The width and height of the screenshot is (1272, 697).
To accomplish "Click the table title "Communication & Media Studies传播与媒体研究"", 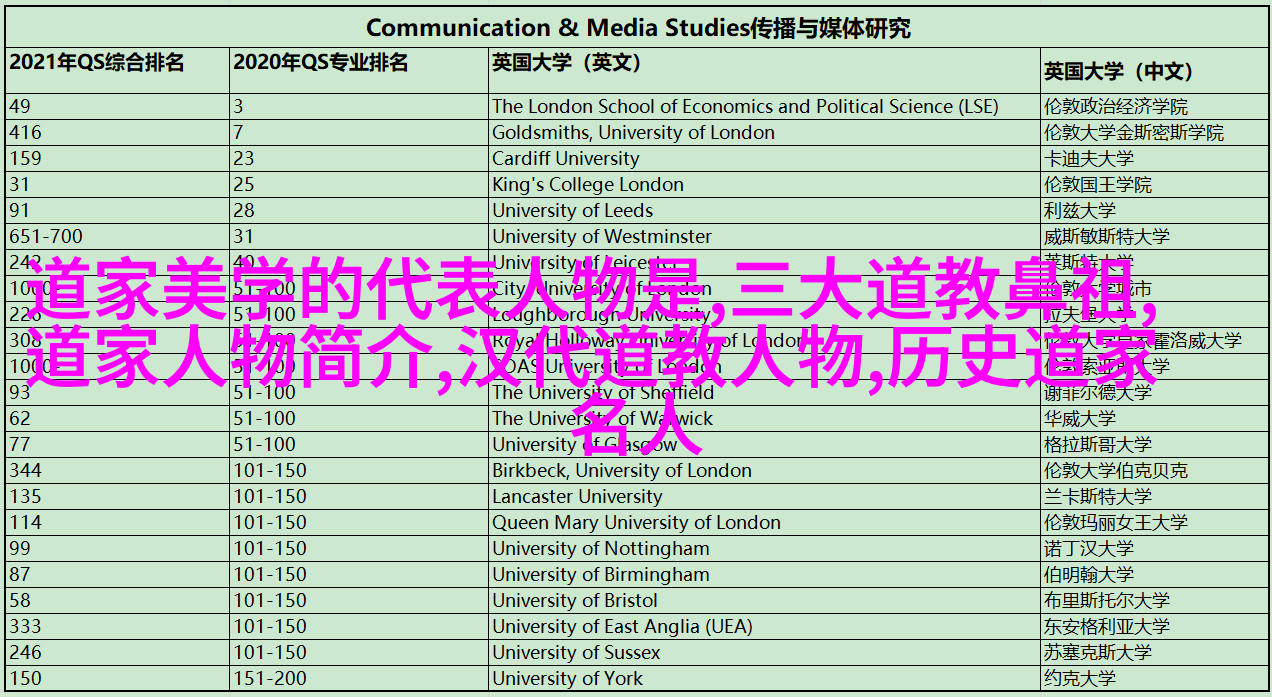I will click(x=638, y=28).
